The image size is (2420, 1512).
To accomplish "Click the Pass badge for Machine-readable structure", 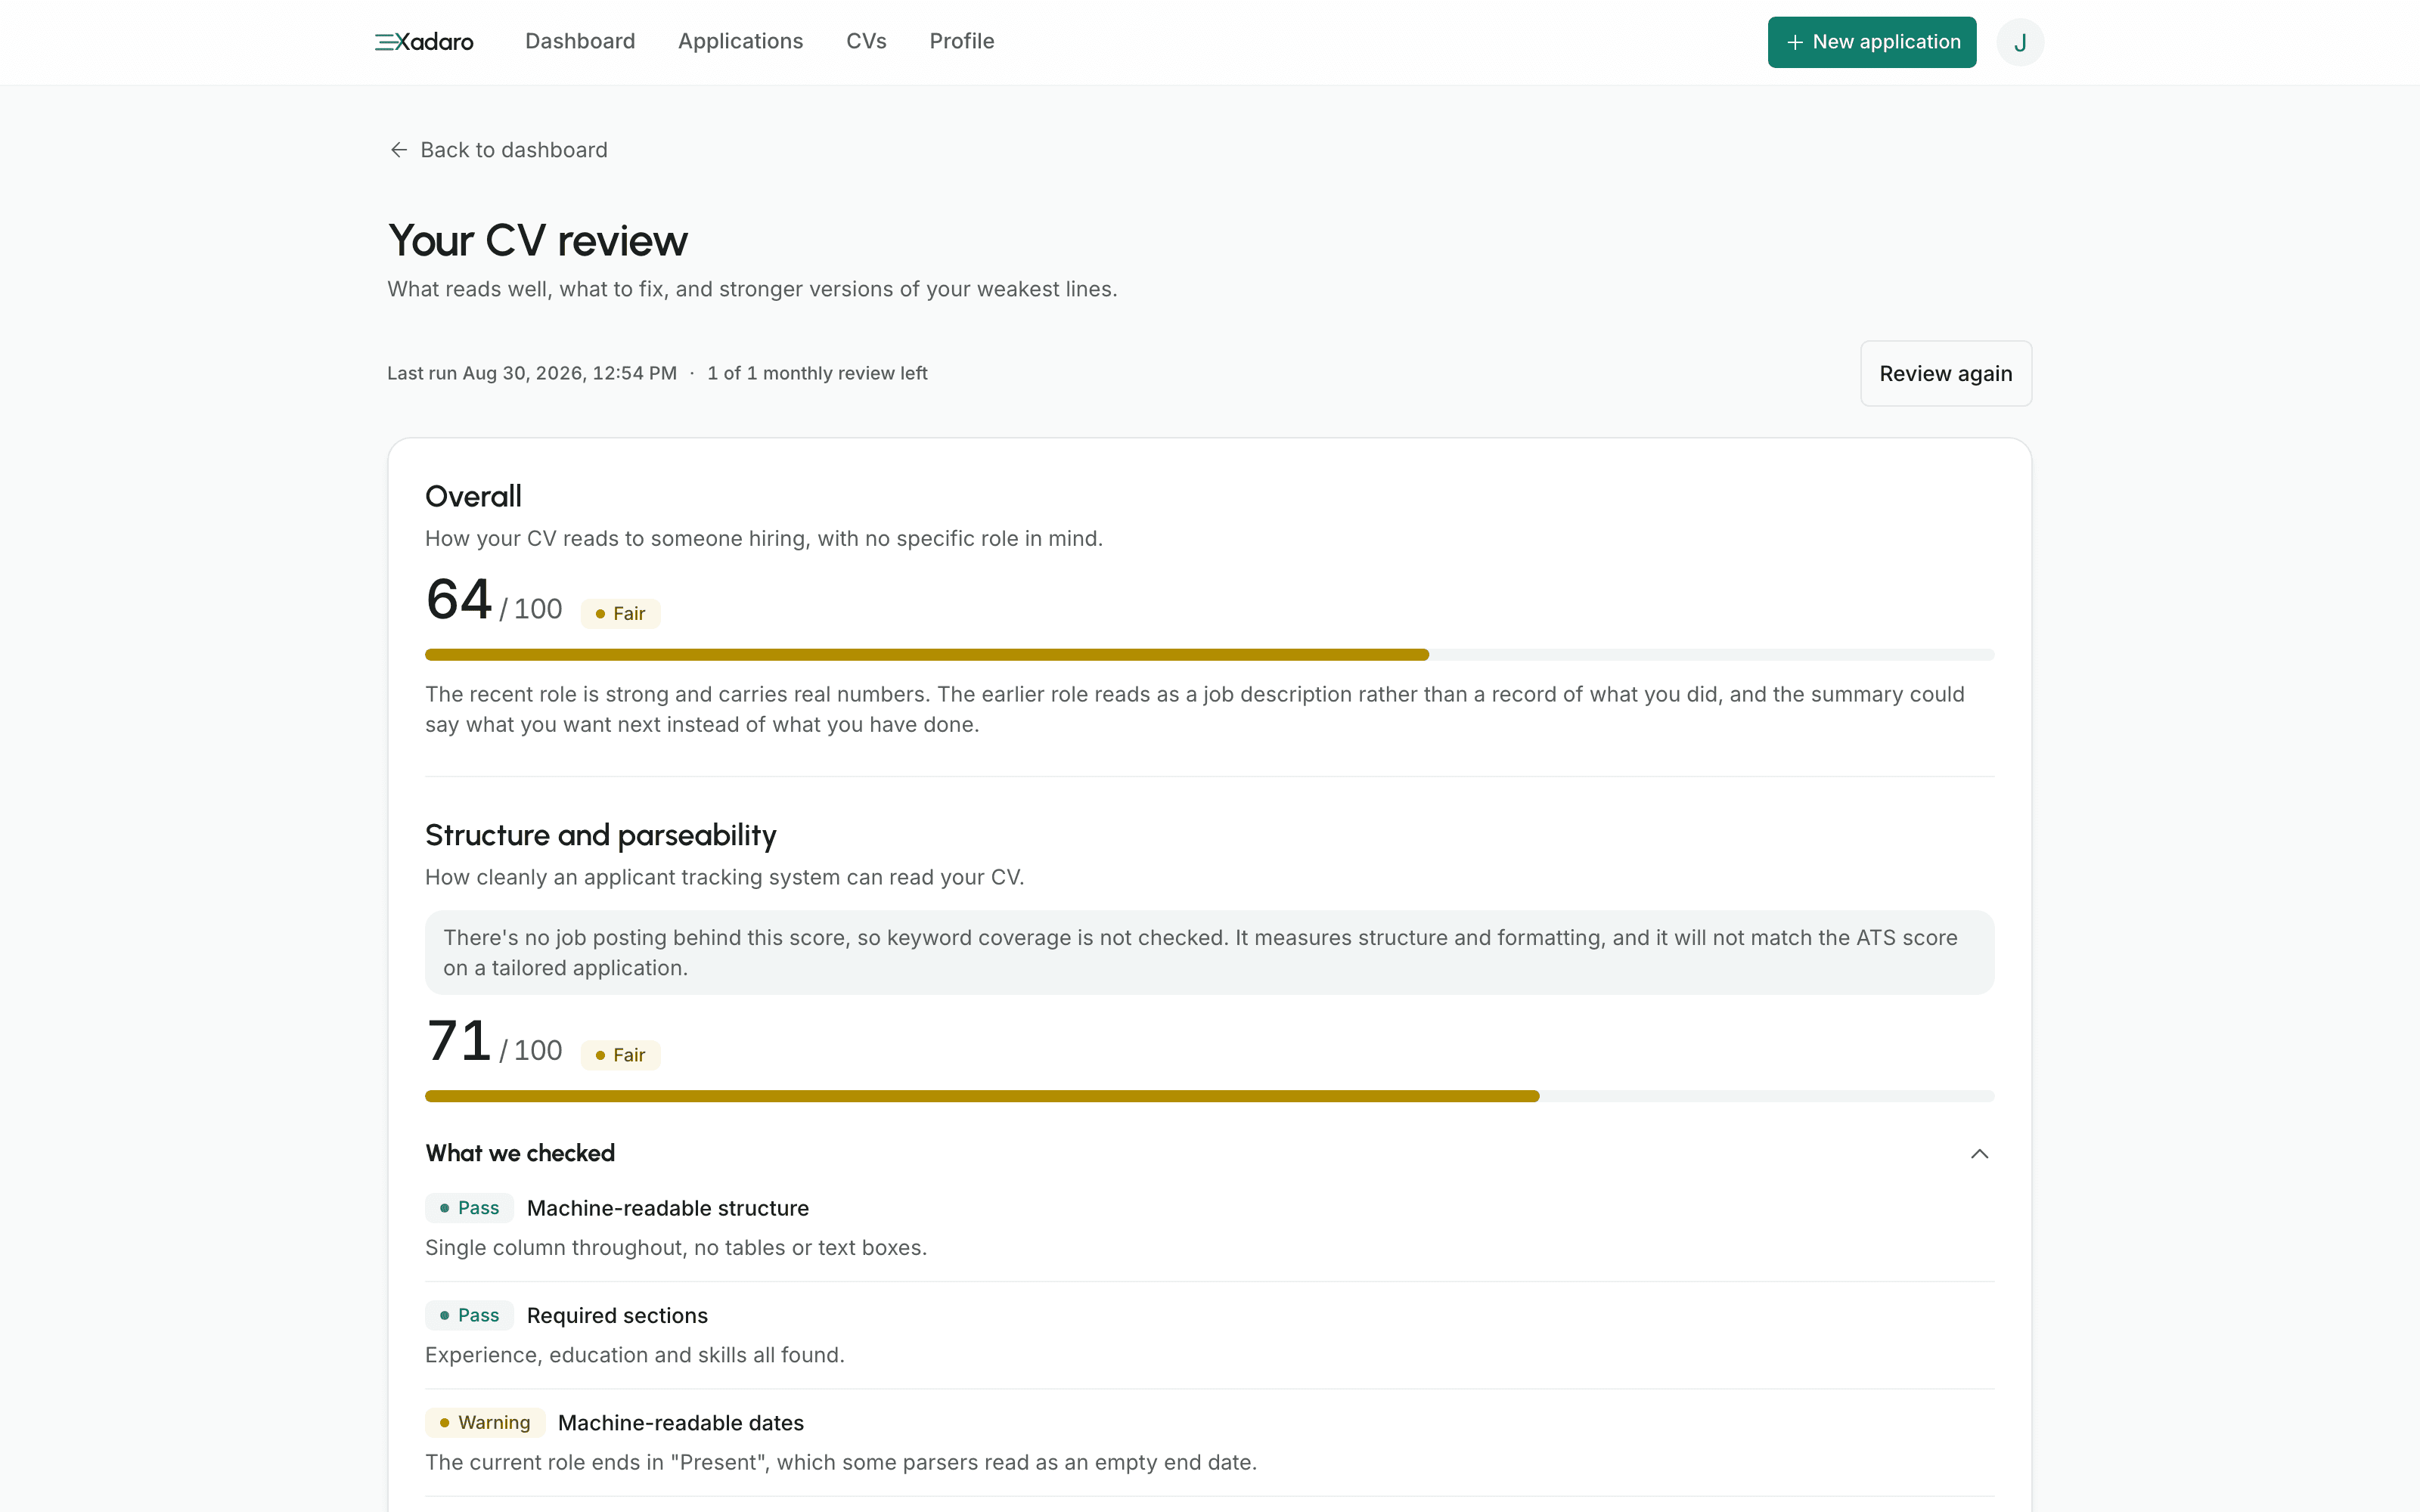I will click(469, 1208).
